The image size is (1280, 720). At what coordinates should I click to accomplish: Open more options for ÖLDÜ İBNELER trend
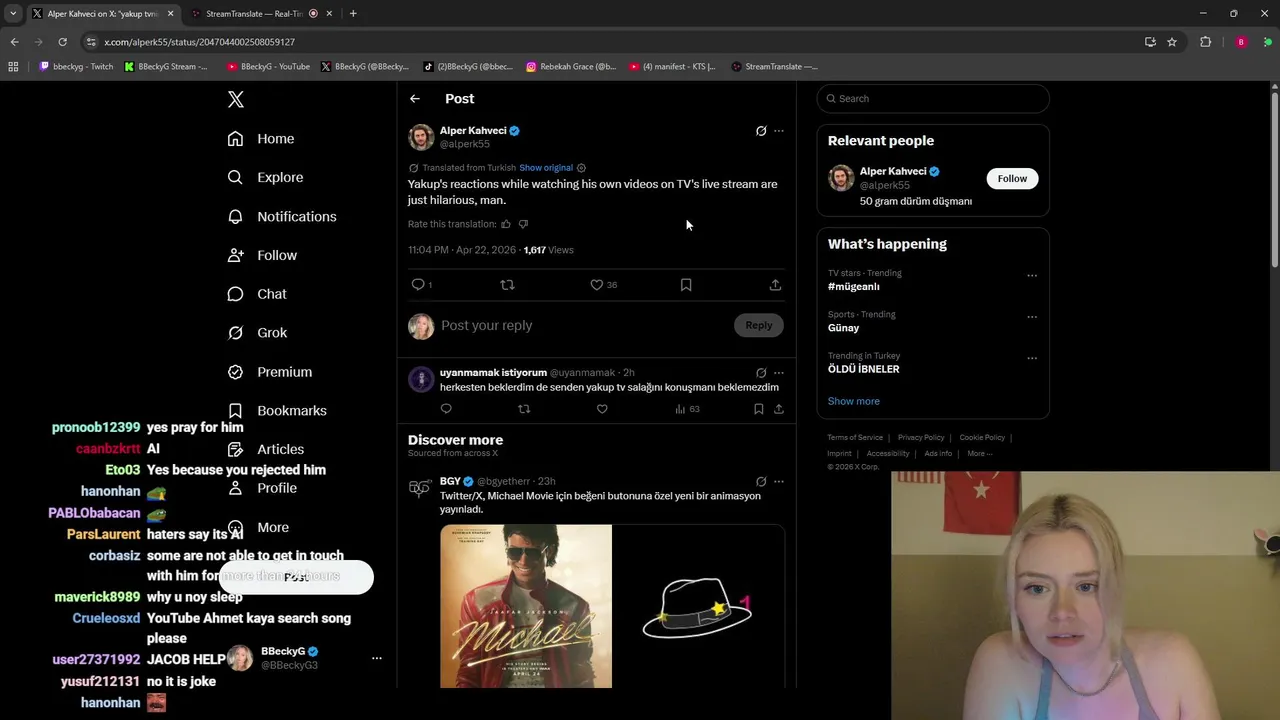tap(1032, 358)
